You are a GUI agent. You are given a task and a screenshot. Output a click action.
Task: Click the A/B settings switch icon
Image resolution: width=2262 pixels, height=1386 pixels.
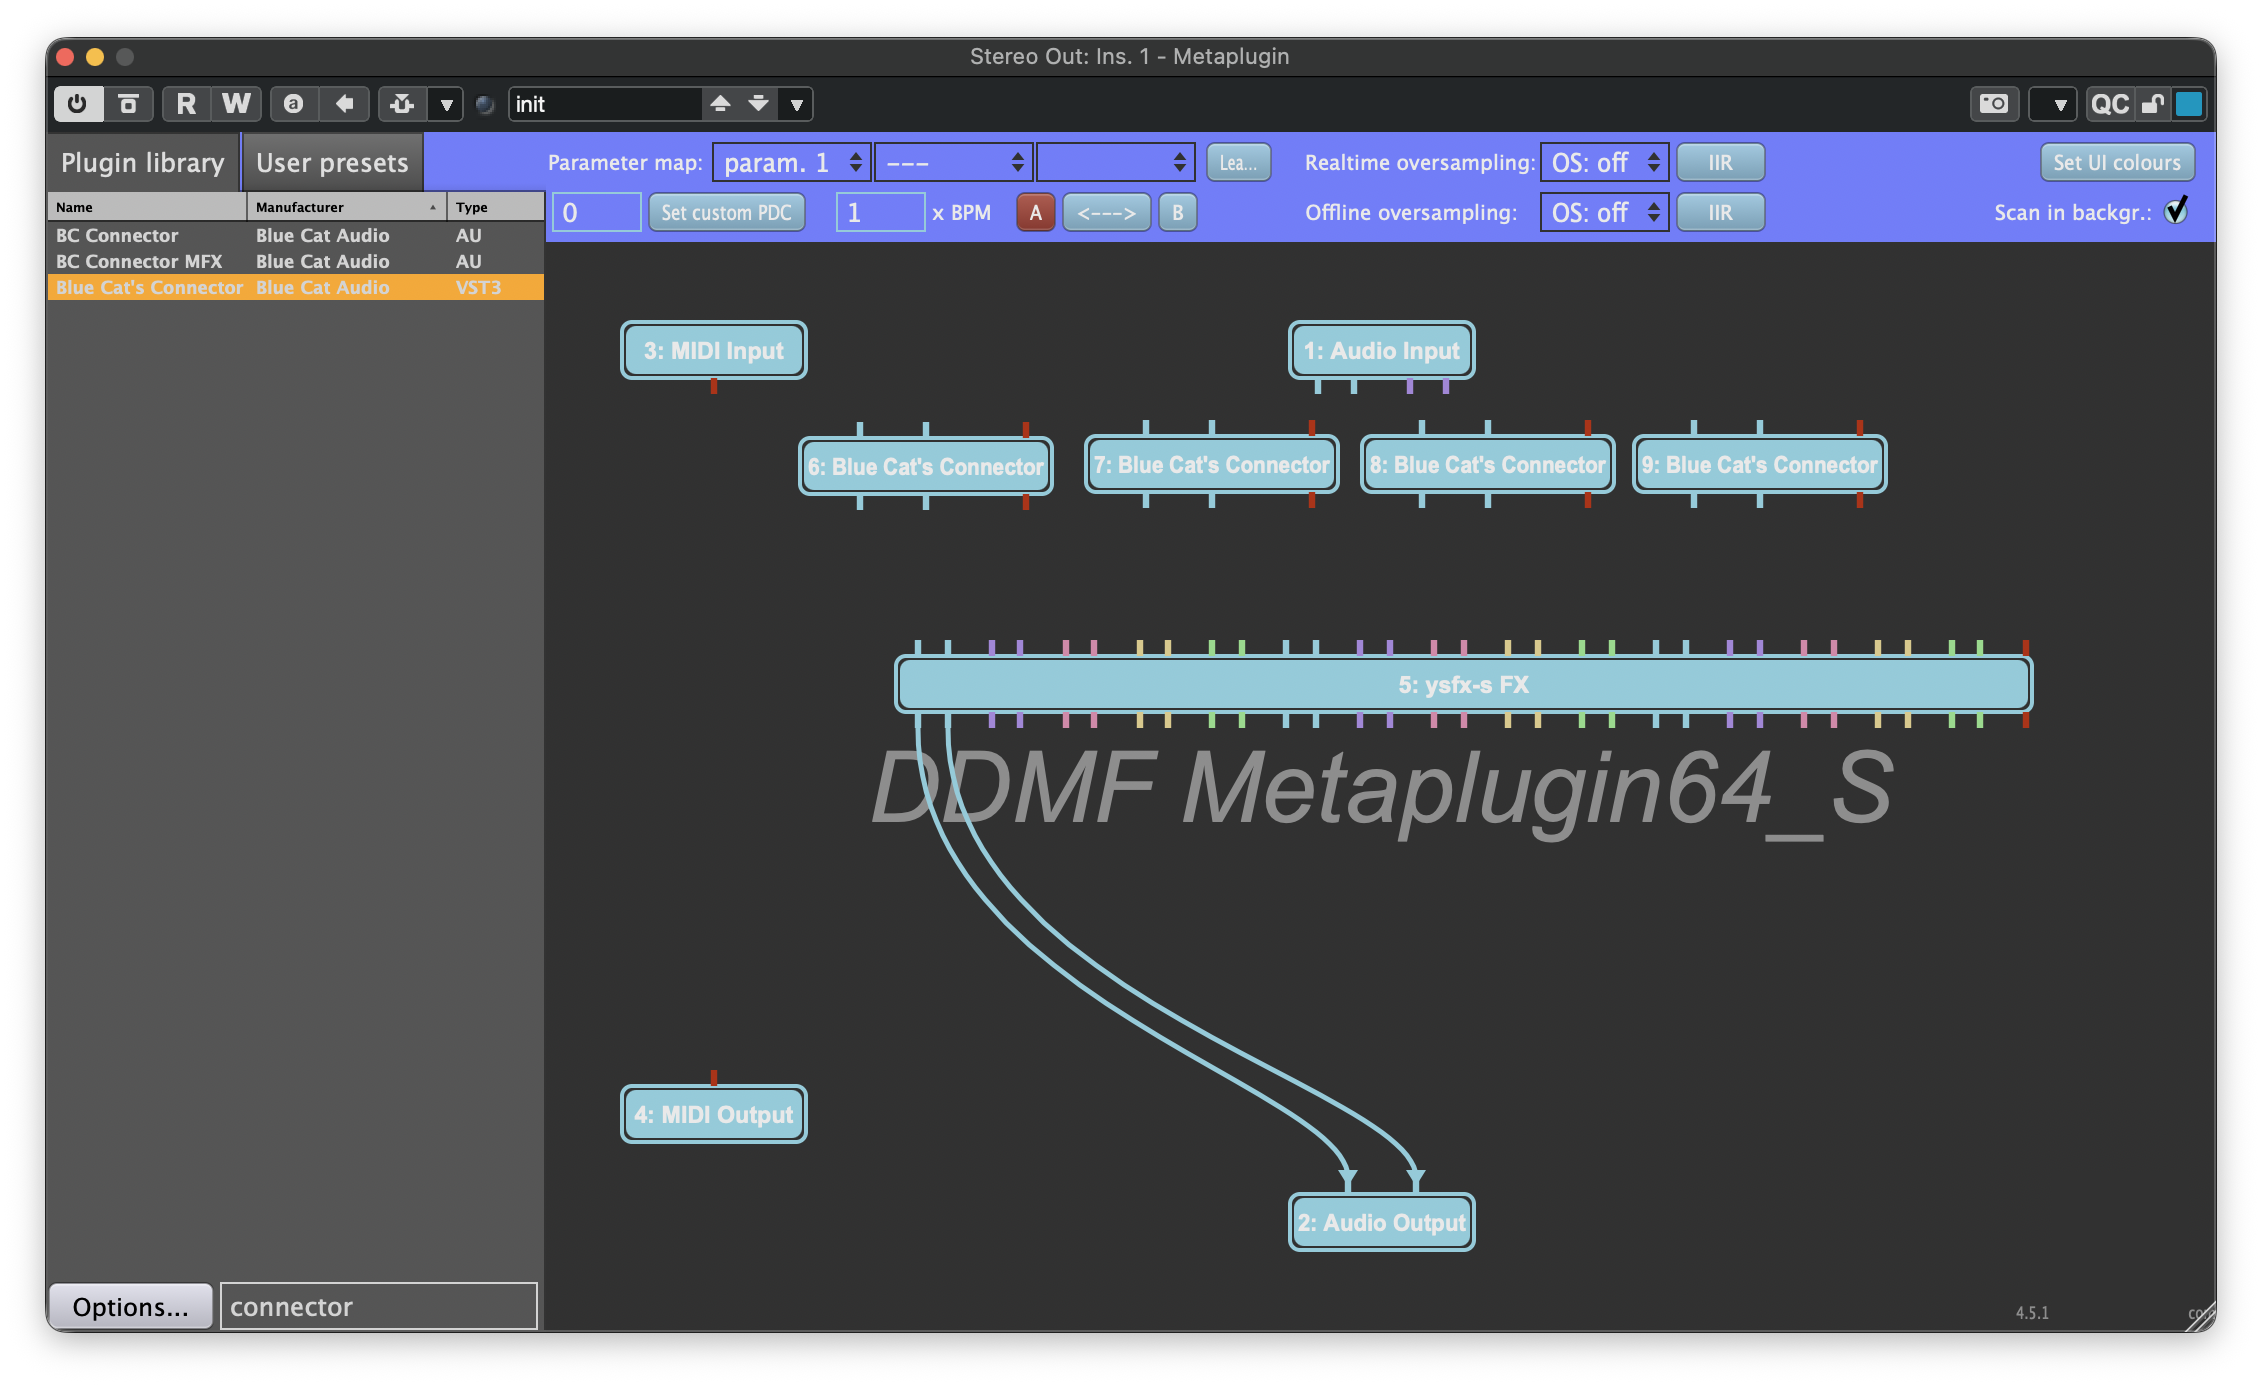coord(294,104)
